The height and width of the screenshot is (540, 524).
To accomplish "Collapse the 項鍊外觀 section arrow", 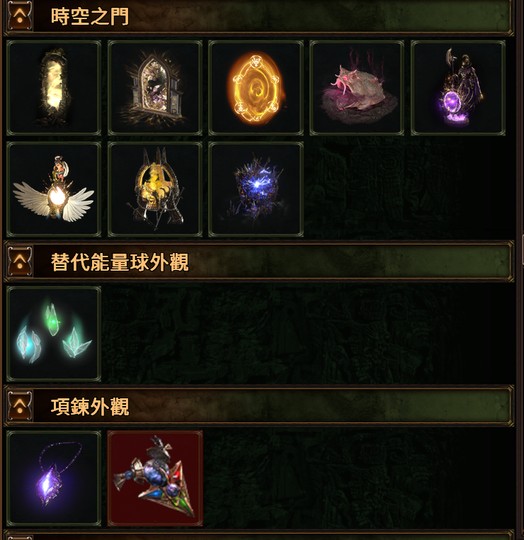I will 20,406.
